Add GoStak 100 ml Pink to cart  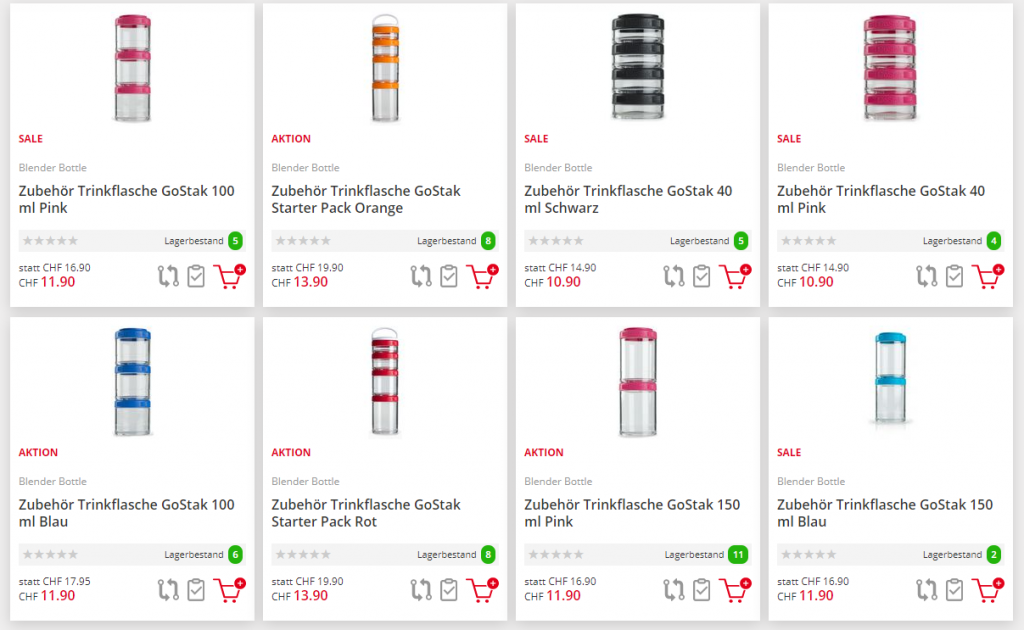(x=229, y=276)
